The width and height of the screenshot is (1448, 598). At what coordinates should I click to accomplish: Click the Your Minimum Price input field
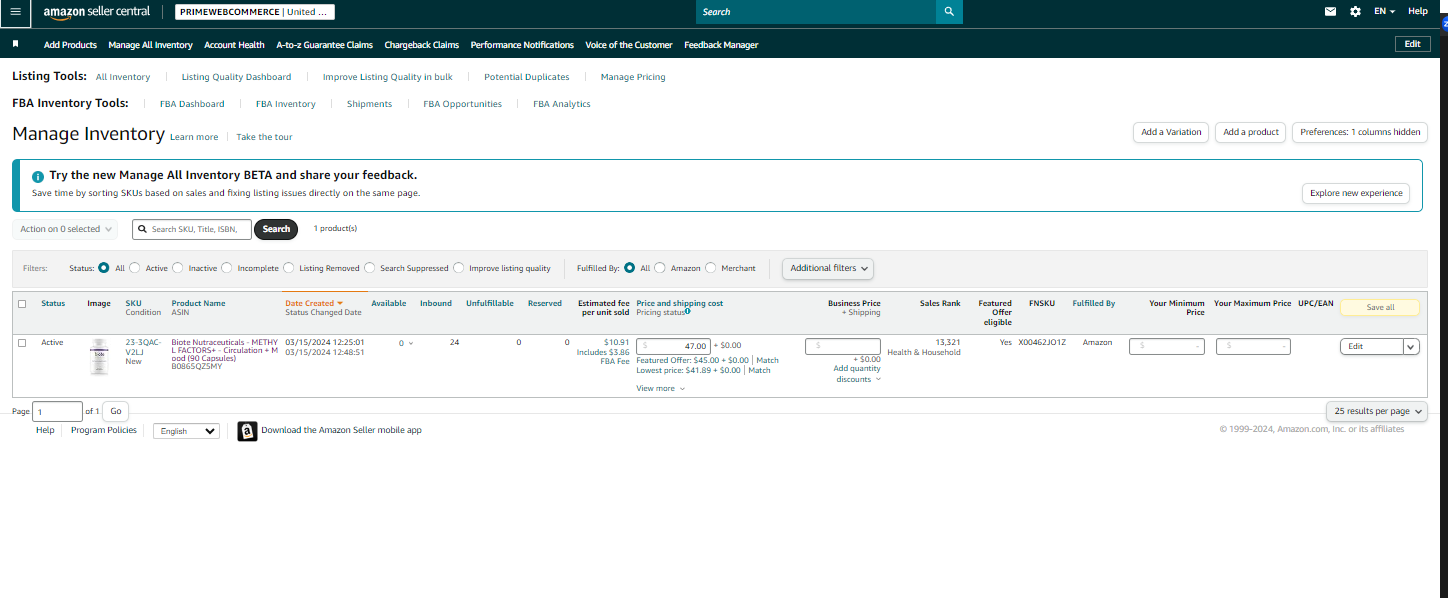1167,346
